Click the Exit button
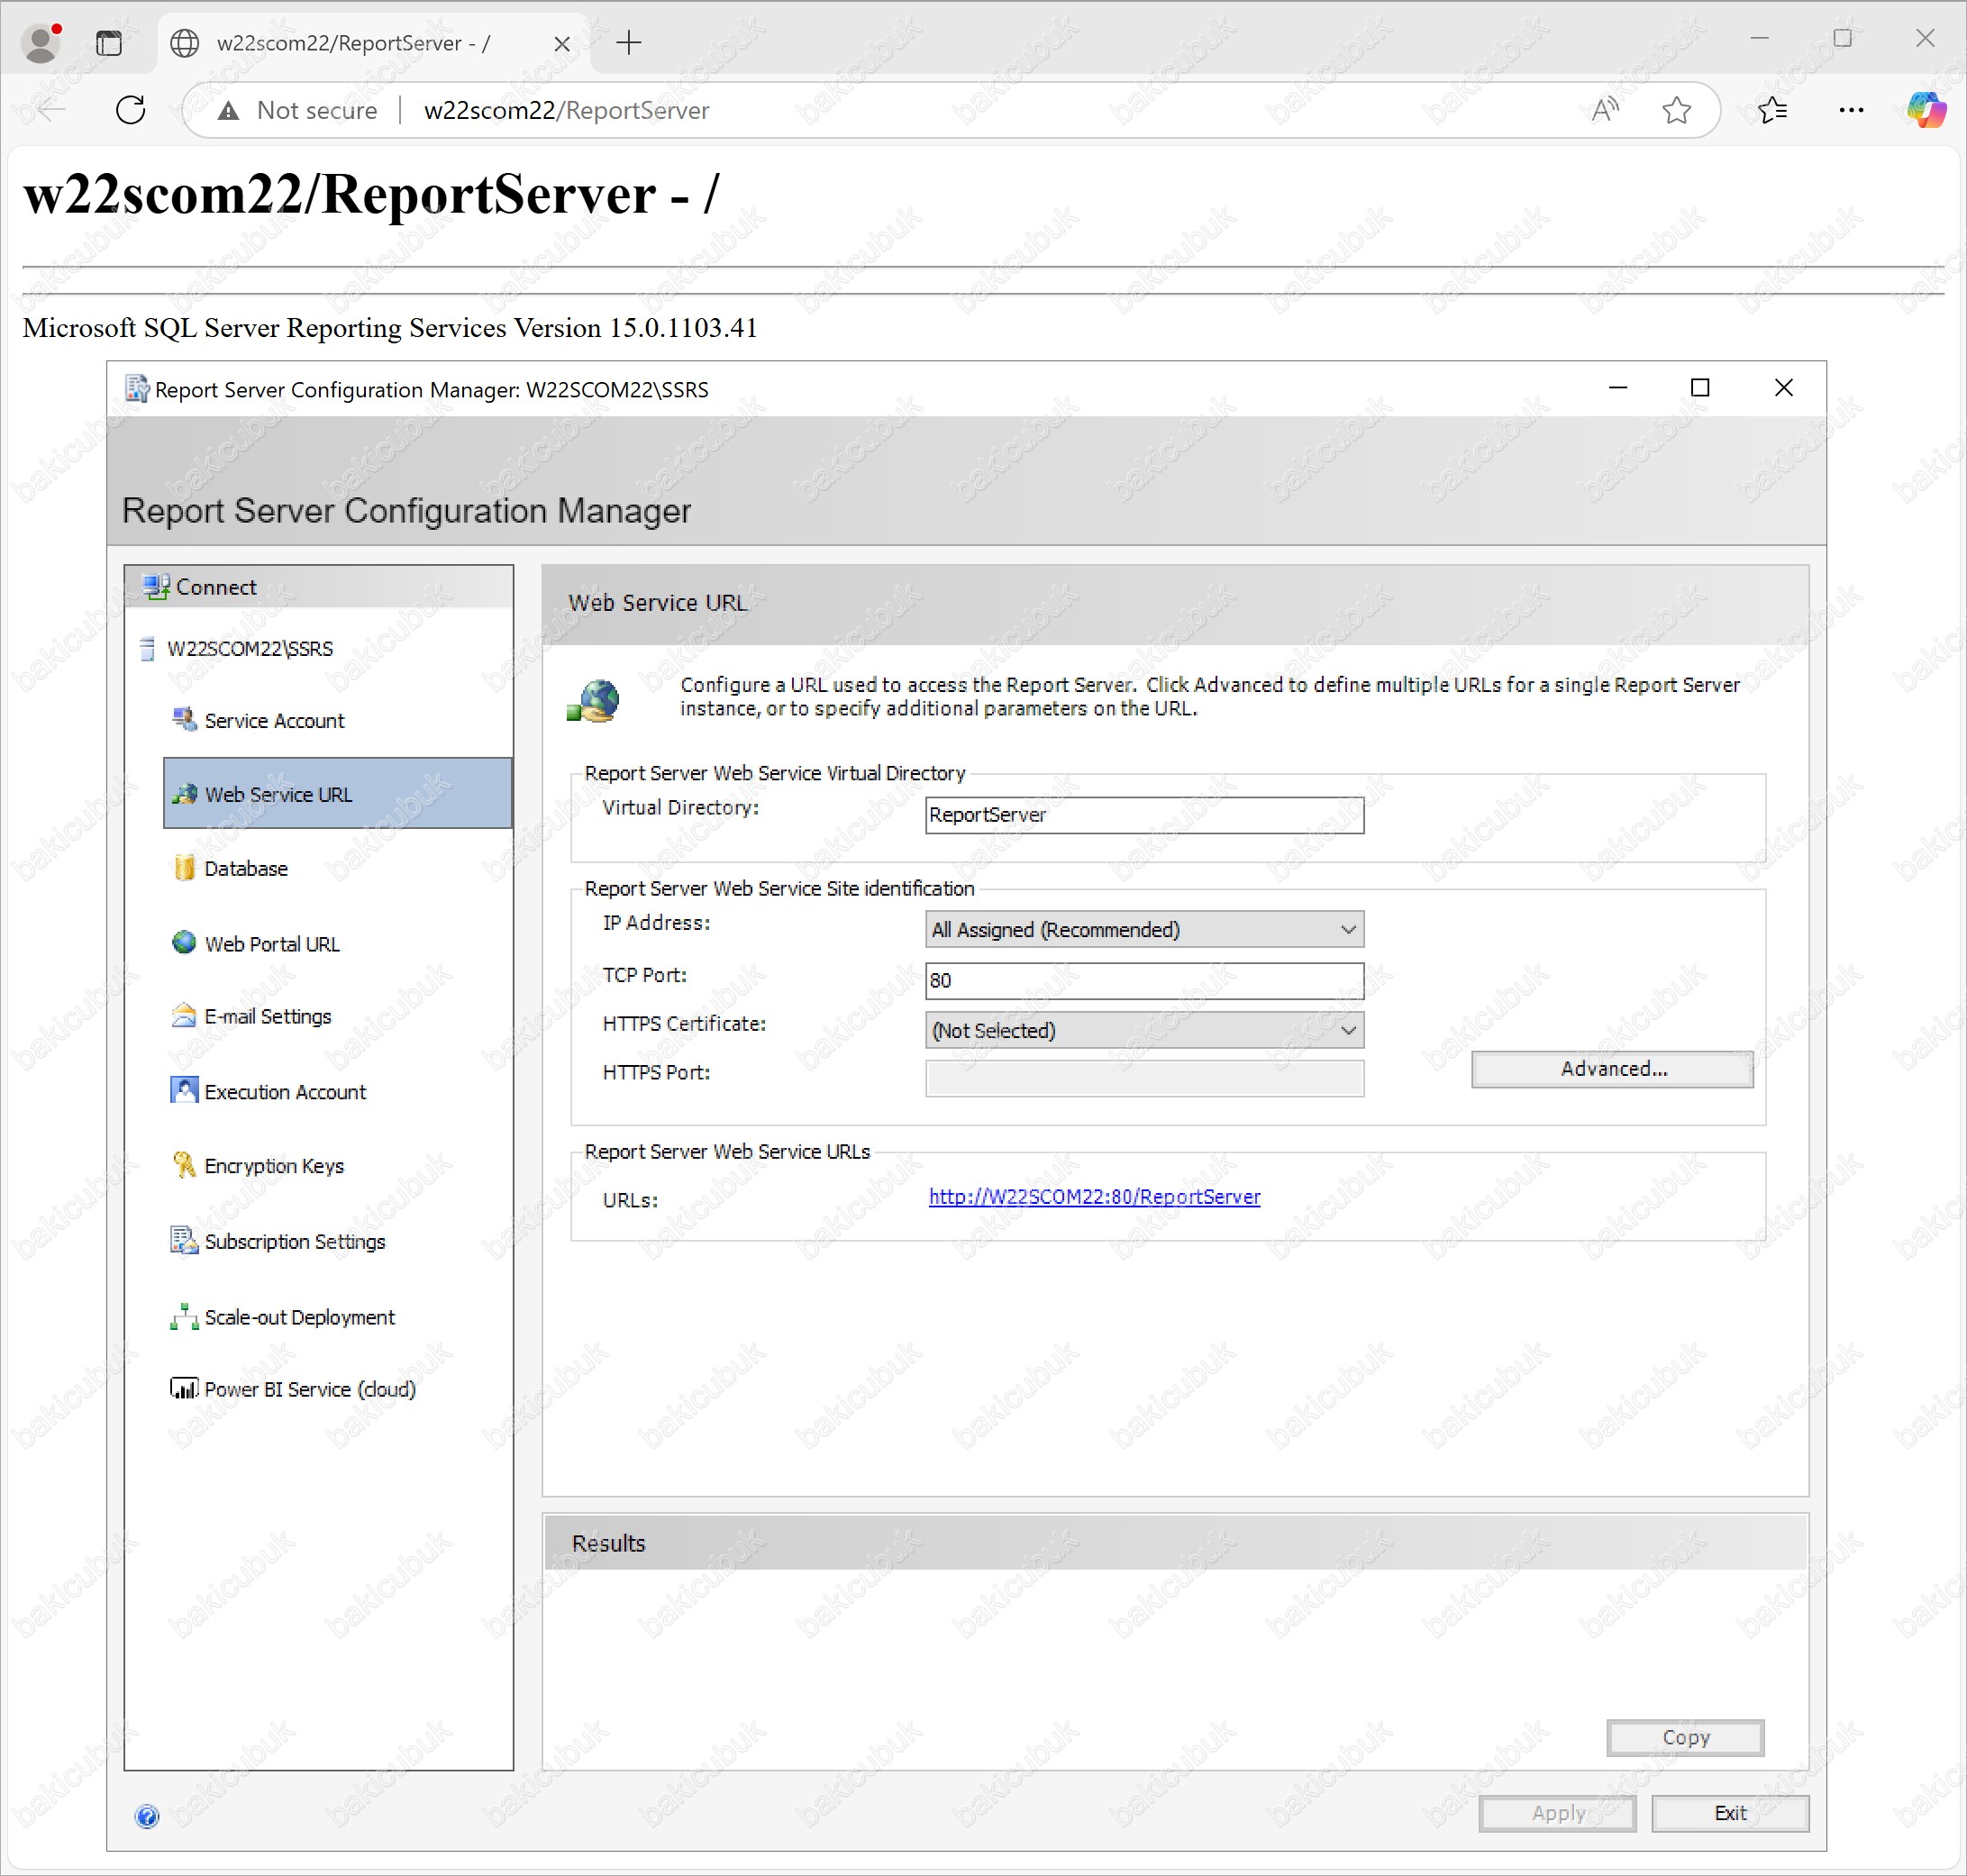This screenshot has height=1876, width=1967. (x=1730, y=1813)
